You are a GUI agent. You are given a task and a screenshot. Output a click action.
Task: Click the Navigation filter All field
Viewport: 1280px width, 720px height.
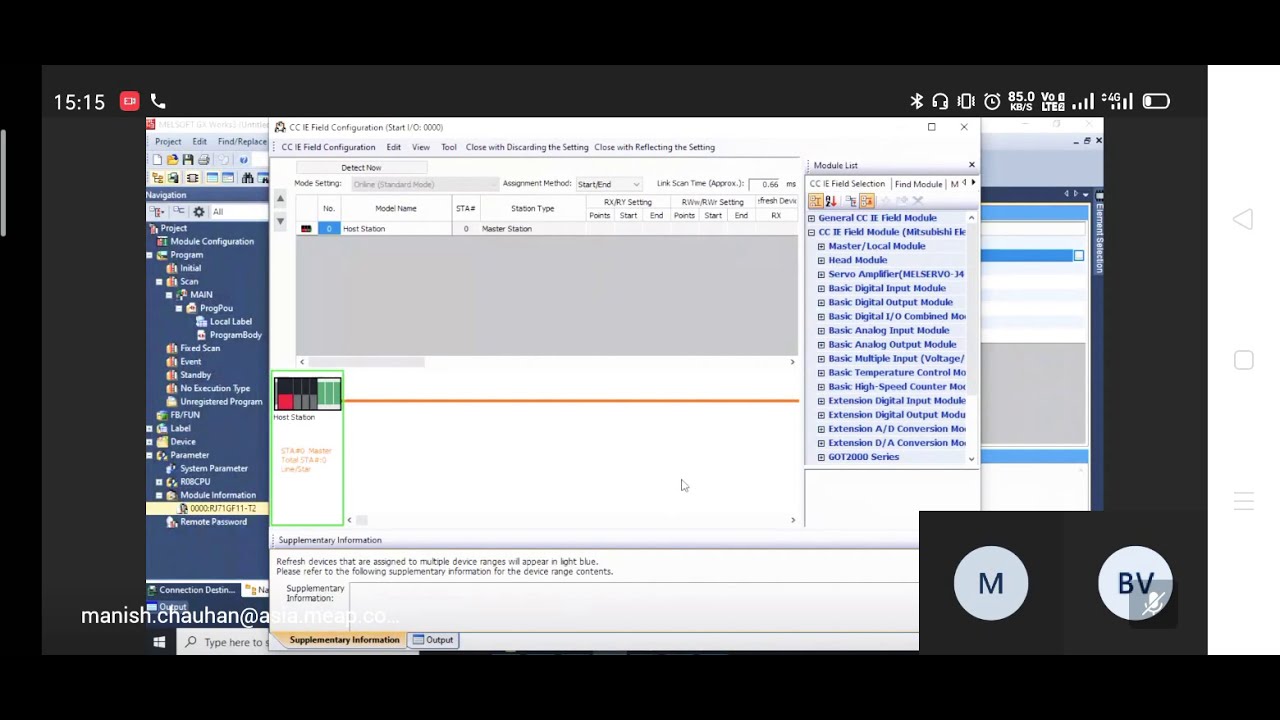tap(238, 212)
